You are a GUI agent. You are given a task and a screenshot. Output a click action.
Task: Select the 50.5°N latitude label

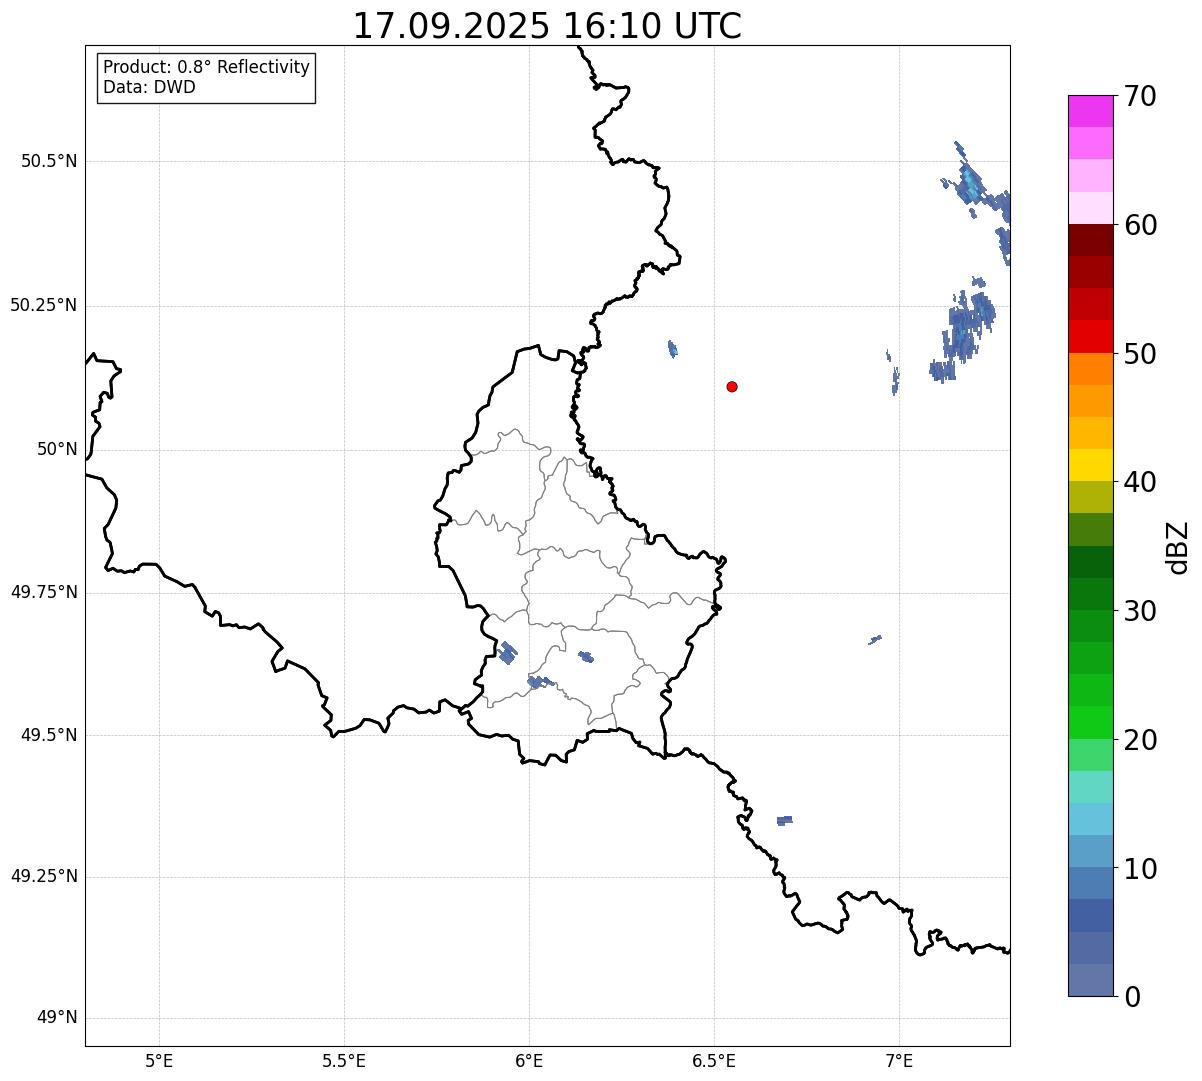tap(49, 161)
